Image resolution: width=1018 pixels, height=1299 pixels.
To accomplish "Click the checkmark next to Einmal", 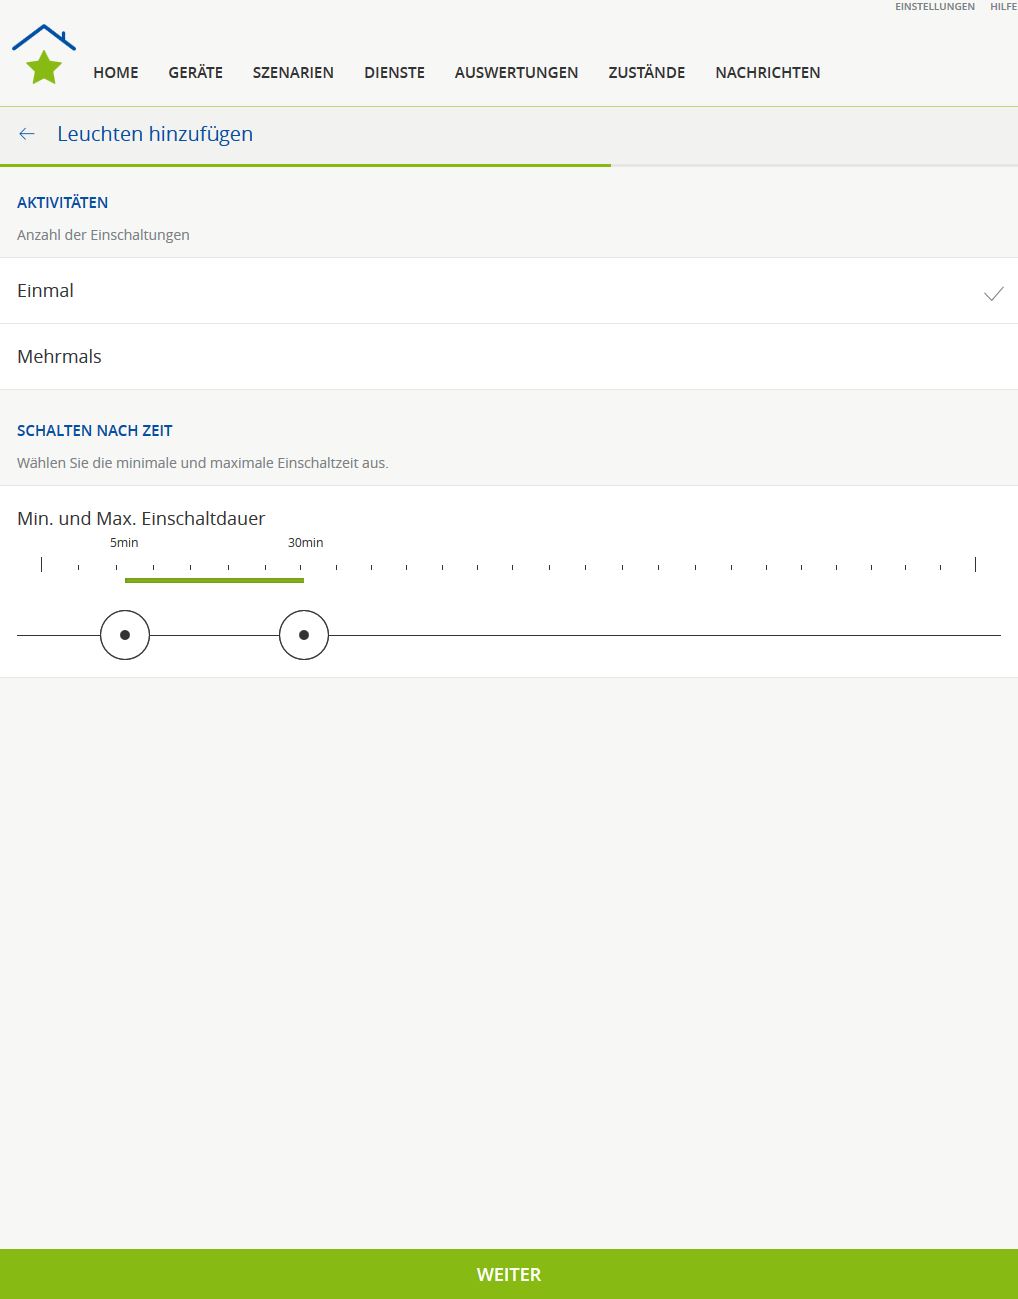I will point(993,293).
